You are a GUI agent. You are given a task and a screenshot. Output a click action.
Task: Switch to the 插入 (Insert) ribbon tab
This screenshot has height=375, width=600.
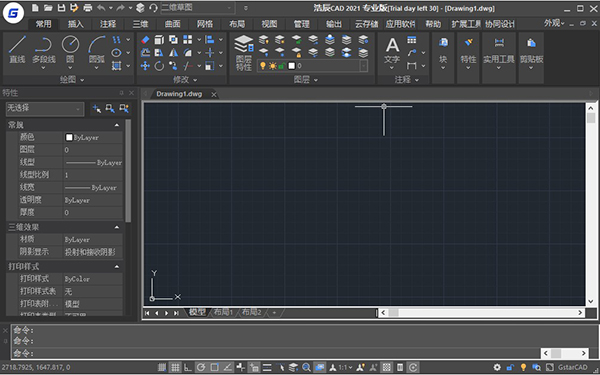tap(75, 24)
